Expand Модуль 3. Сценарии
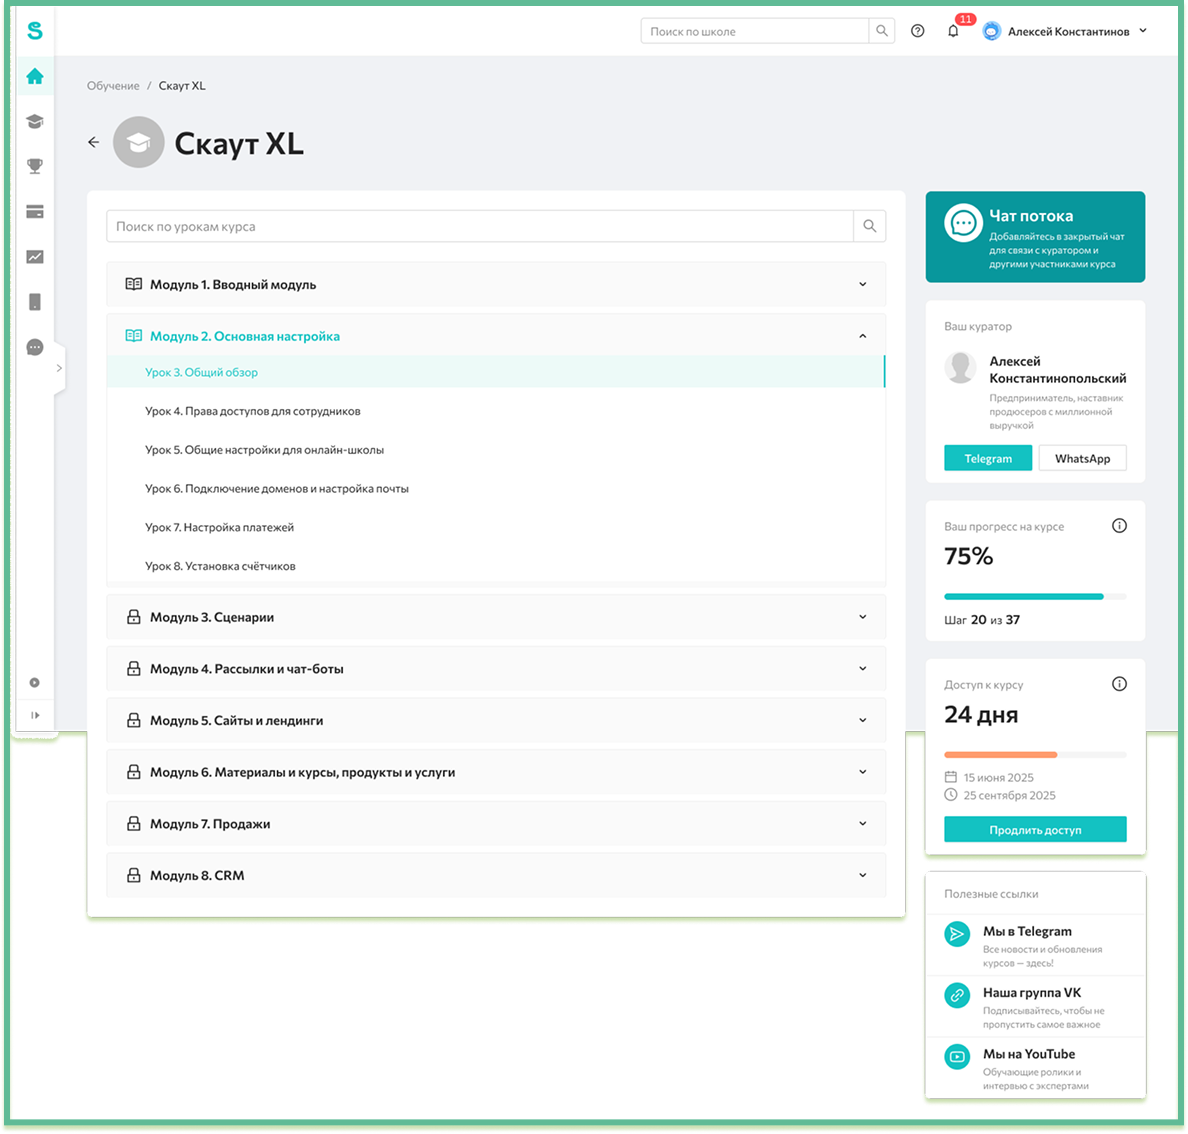Screen dimensions: 1188x1134 point(495,617)
